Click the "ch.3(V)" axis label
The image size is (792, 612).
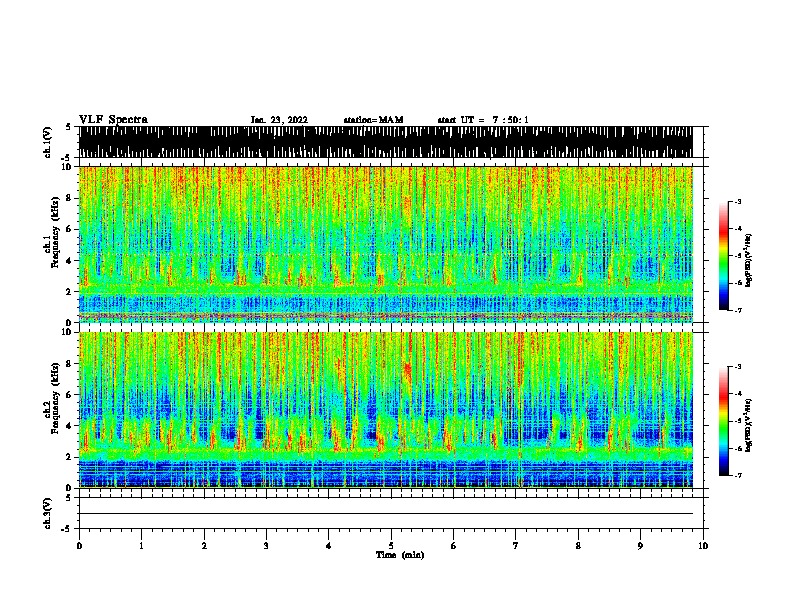tap(48, 514)
